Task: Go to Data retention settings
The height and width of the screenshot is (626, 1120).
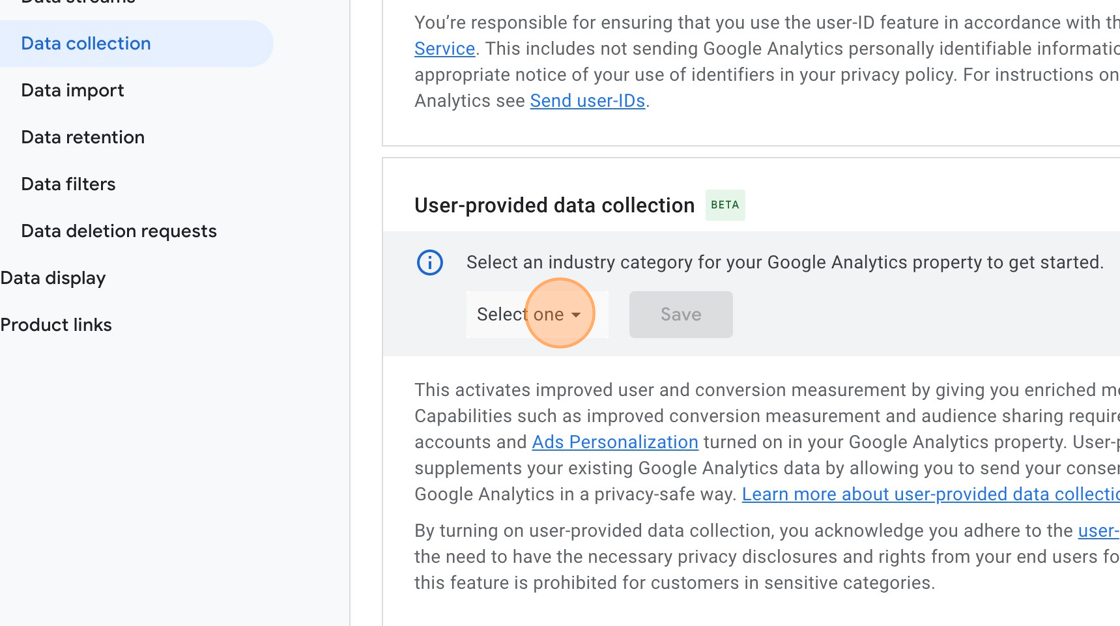Action: [83, 137]
